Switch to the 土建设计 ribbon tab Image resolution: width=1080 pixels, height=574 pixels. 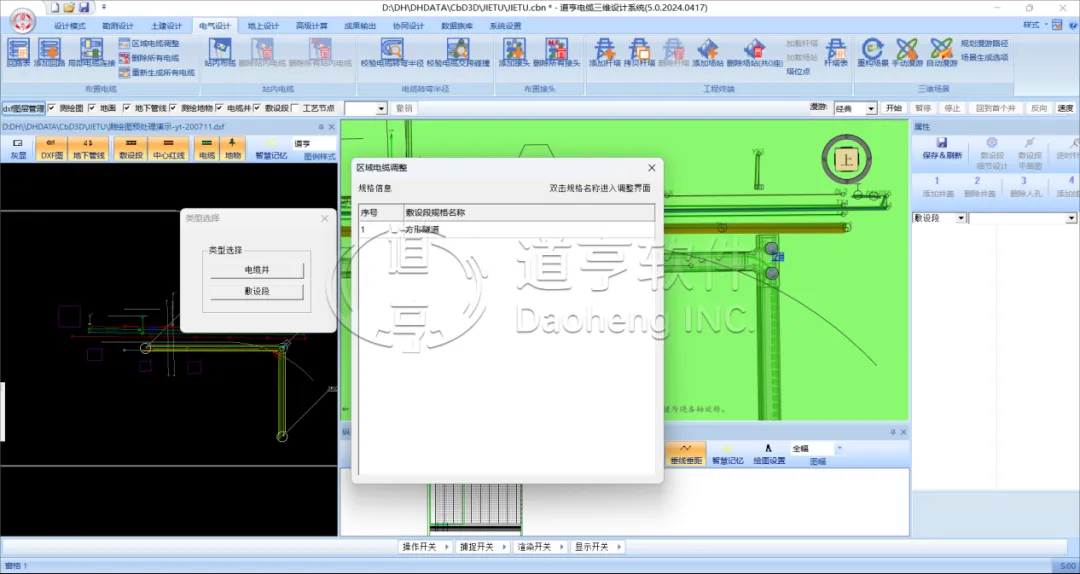pyautogui.click(x=167, y=26)
